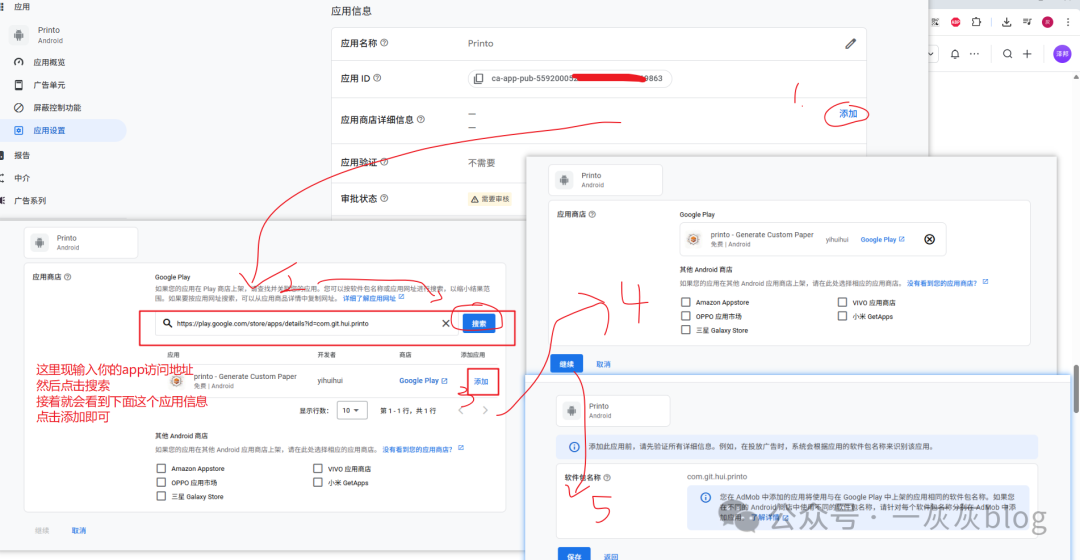Open the media control playlist icon
The height and width of the screenshot is (560, 1080).
[x=1027, y=22]
